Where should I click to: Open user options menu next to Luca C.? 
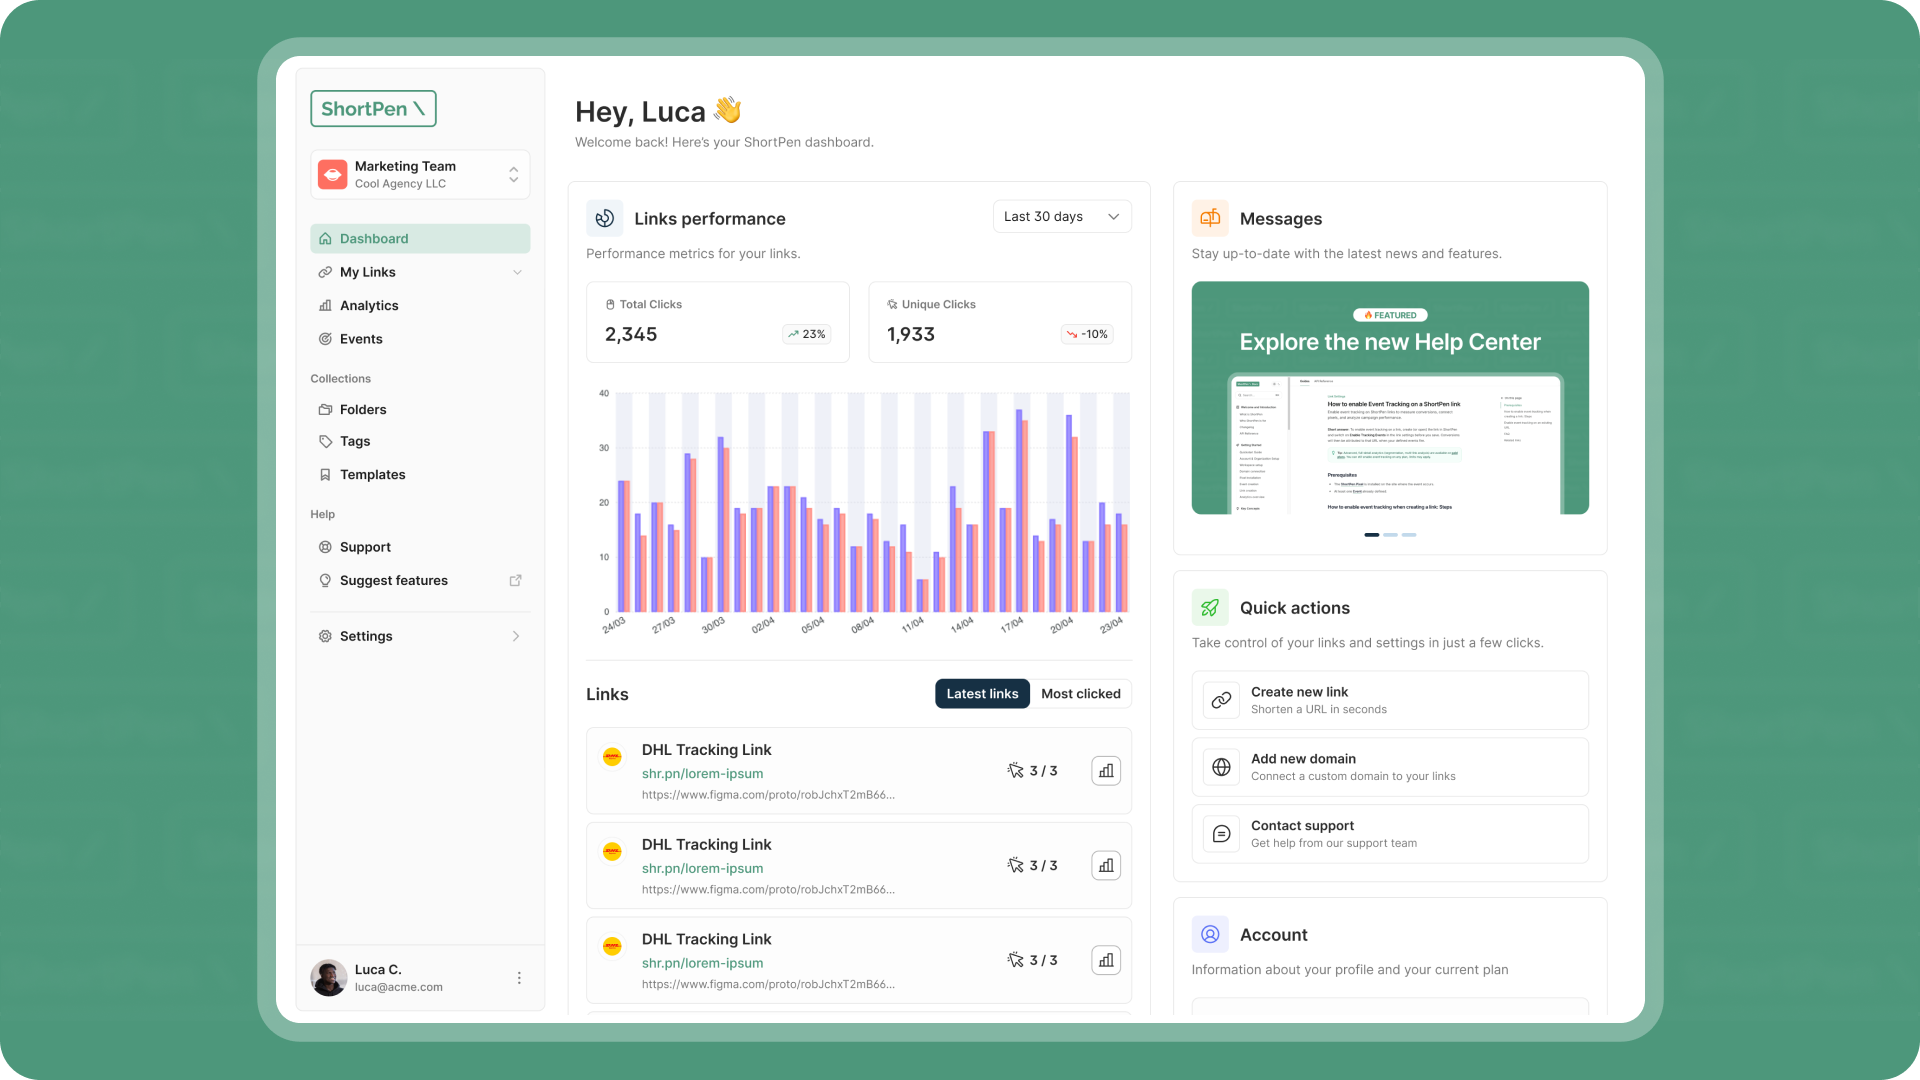(x=519, y=978)
